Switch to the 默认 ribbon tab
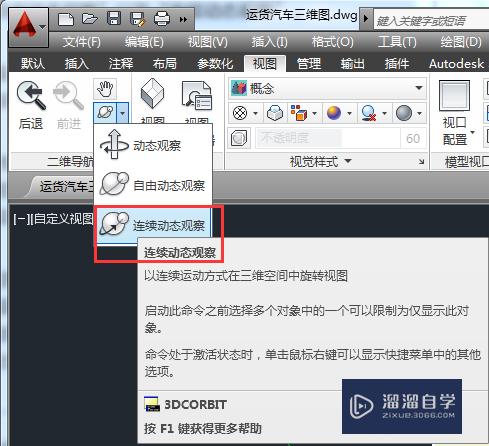Image resolution: width=489 pixels, height=446 pixels. click(33, 63)
